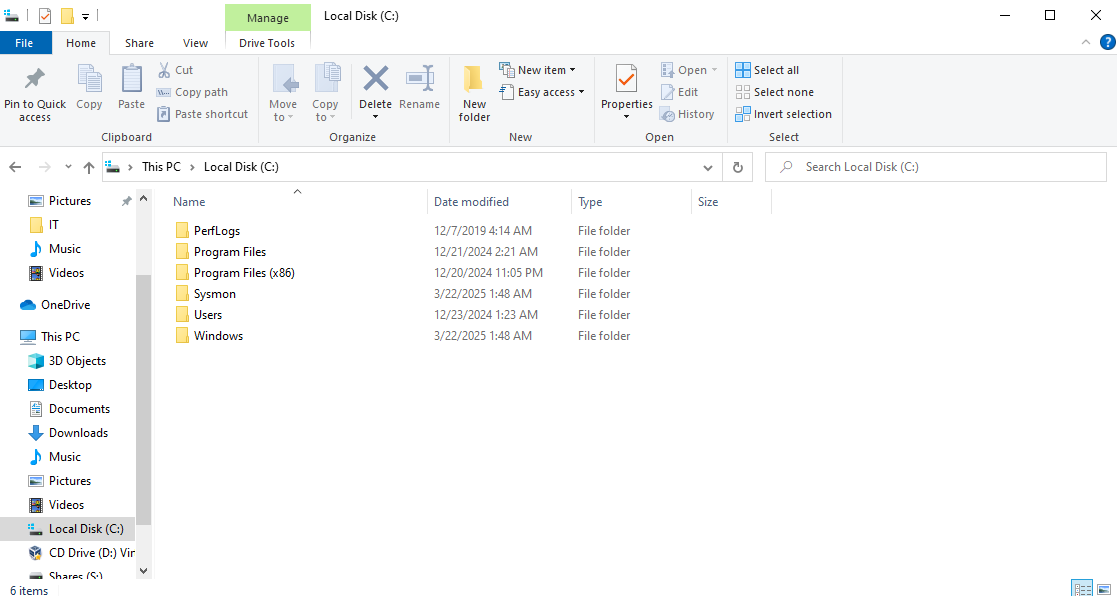Switch to details view layout

tap(1082, 588)
